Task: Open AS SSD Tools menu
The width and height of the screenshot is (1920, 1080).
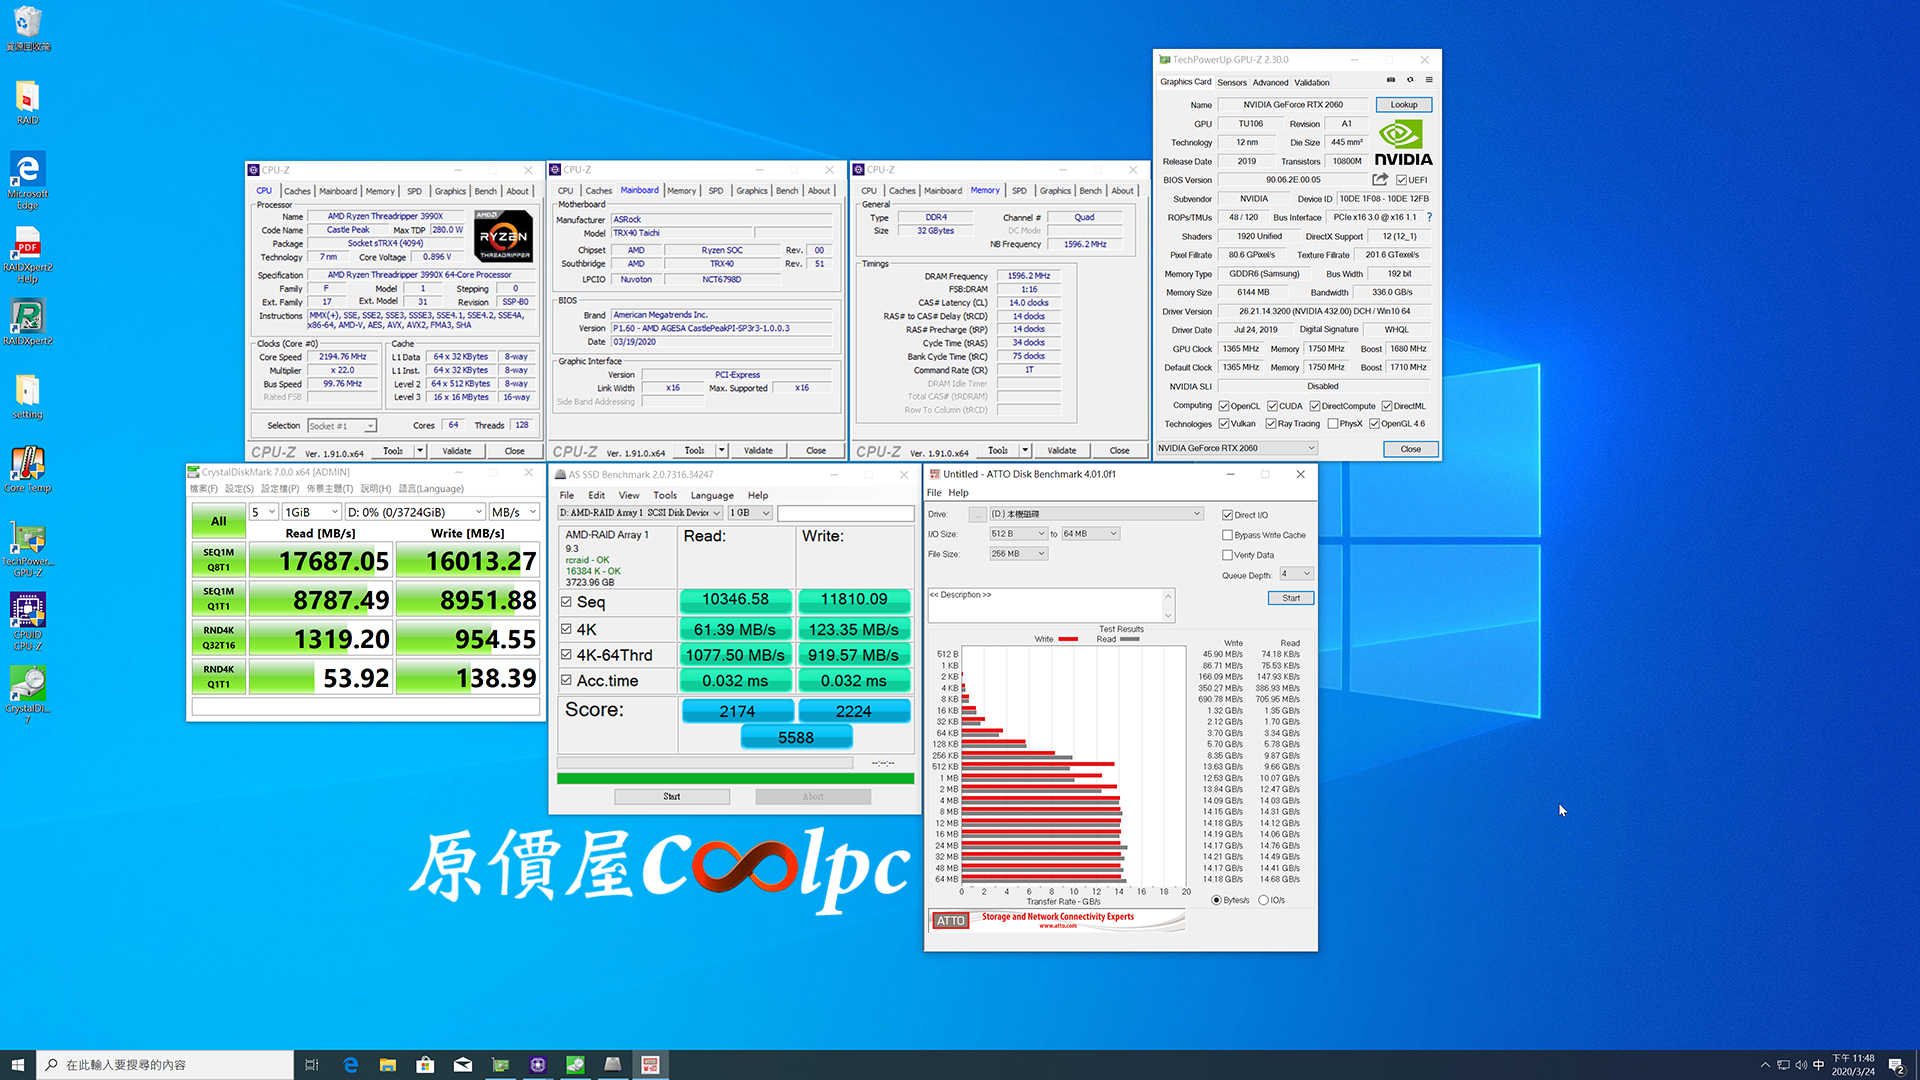Action: (665, 495)
